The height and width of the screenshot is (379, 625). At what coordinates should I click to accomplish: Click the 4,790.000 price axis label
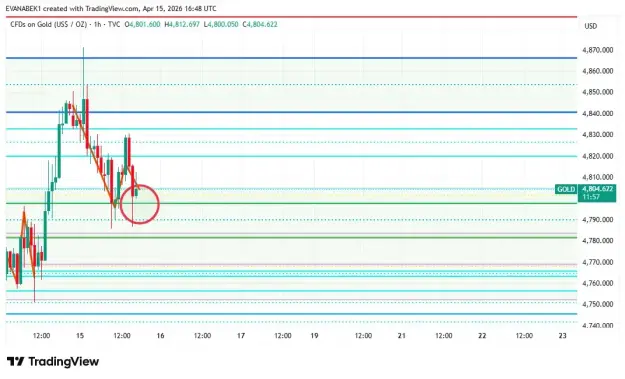597,220
